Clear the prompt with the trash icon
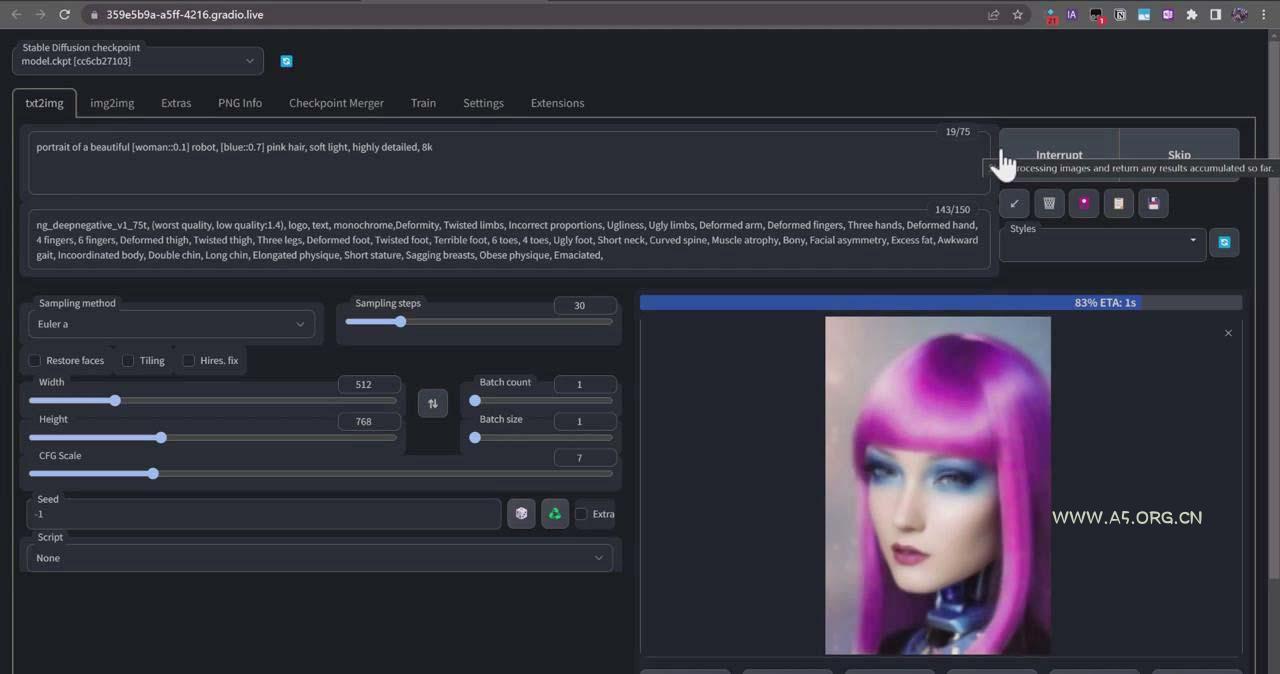Screen dimensions: 1280x674 coord(1049,204)
